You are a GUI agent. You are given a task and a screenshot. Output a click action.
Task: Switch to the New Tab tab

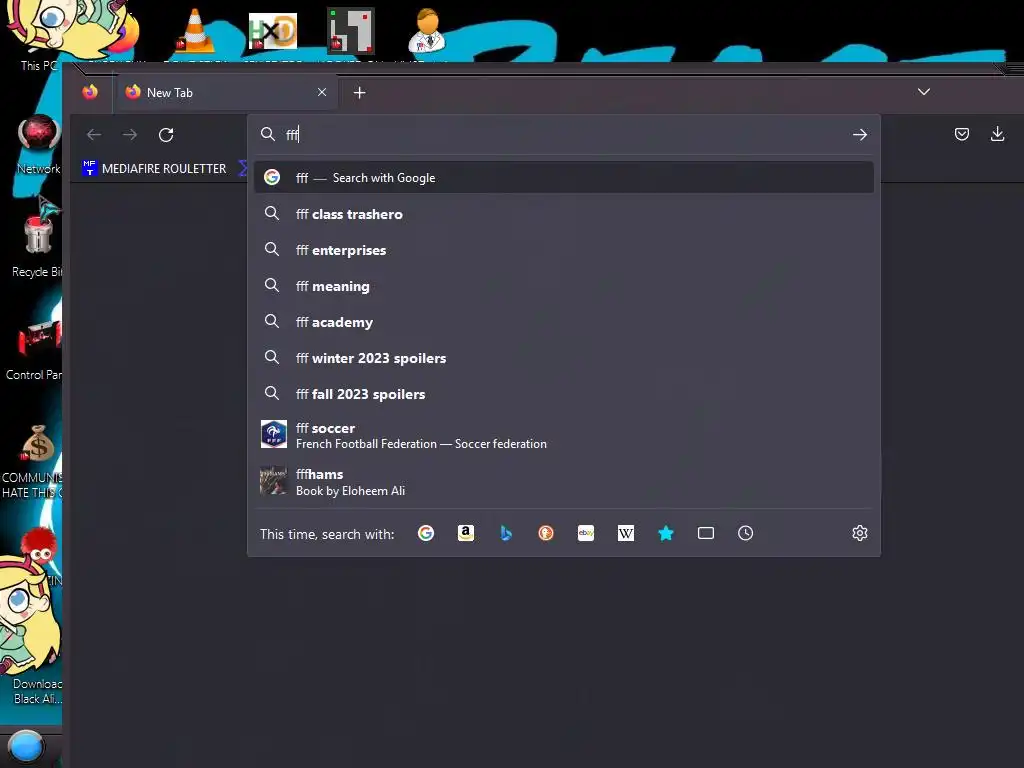(x=227, y=92)
